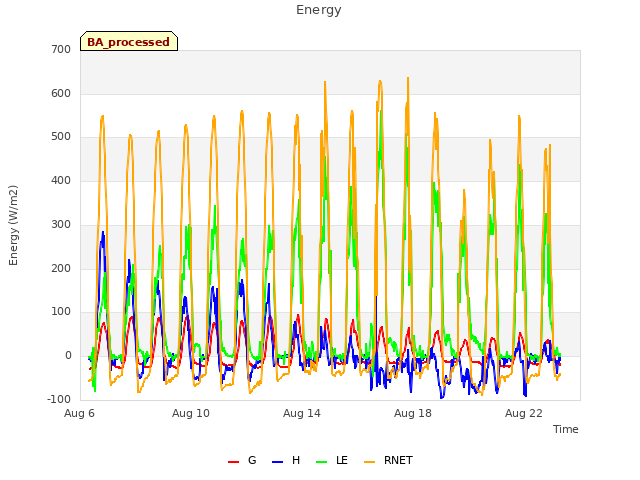Click the 500 y-axis tick label
This screenshot has width=640, height=480.
[61, 137]
